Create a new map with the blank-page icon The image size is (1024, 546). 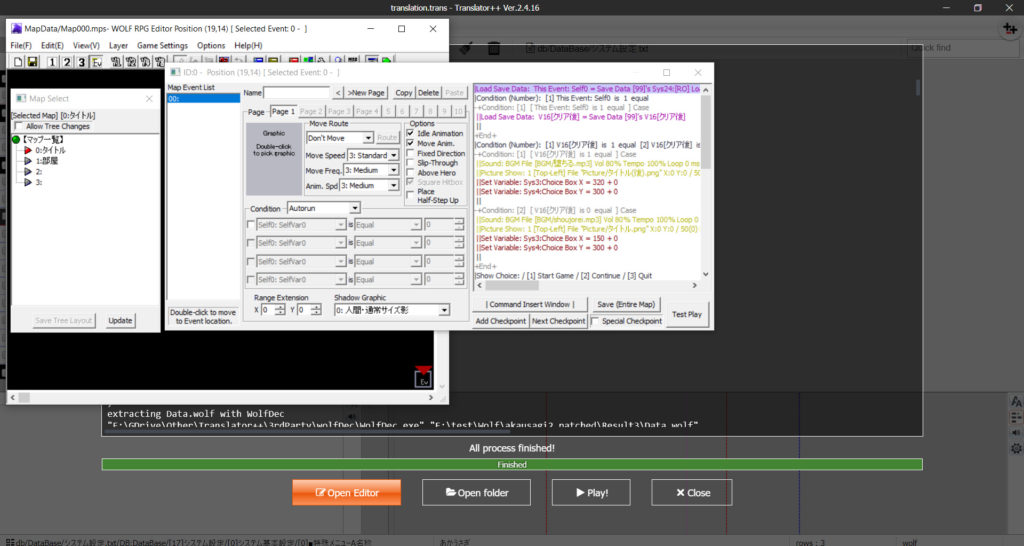point(18,61)
